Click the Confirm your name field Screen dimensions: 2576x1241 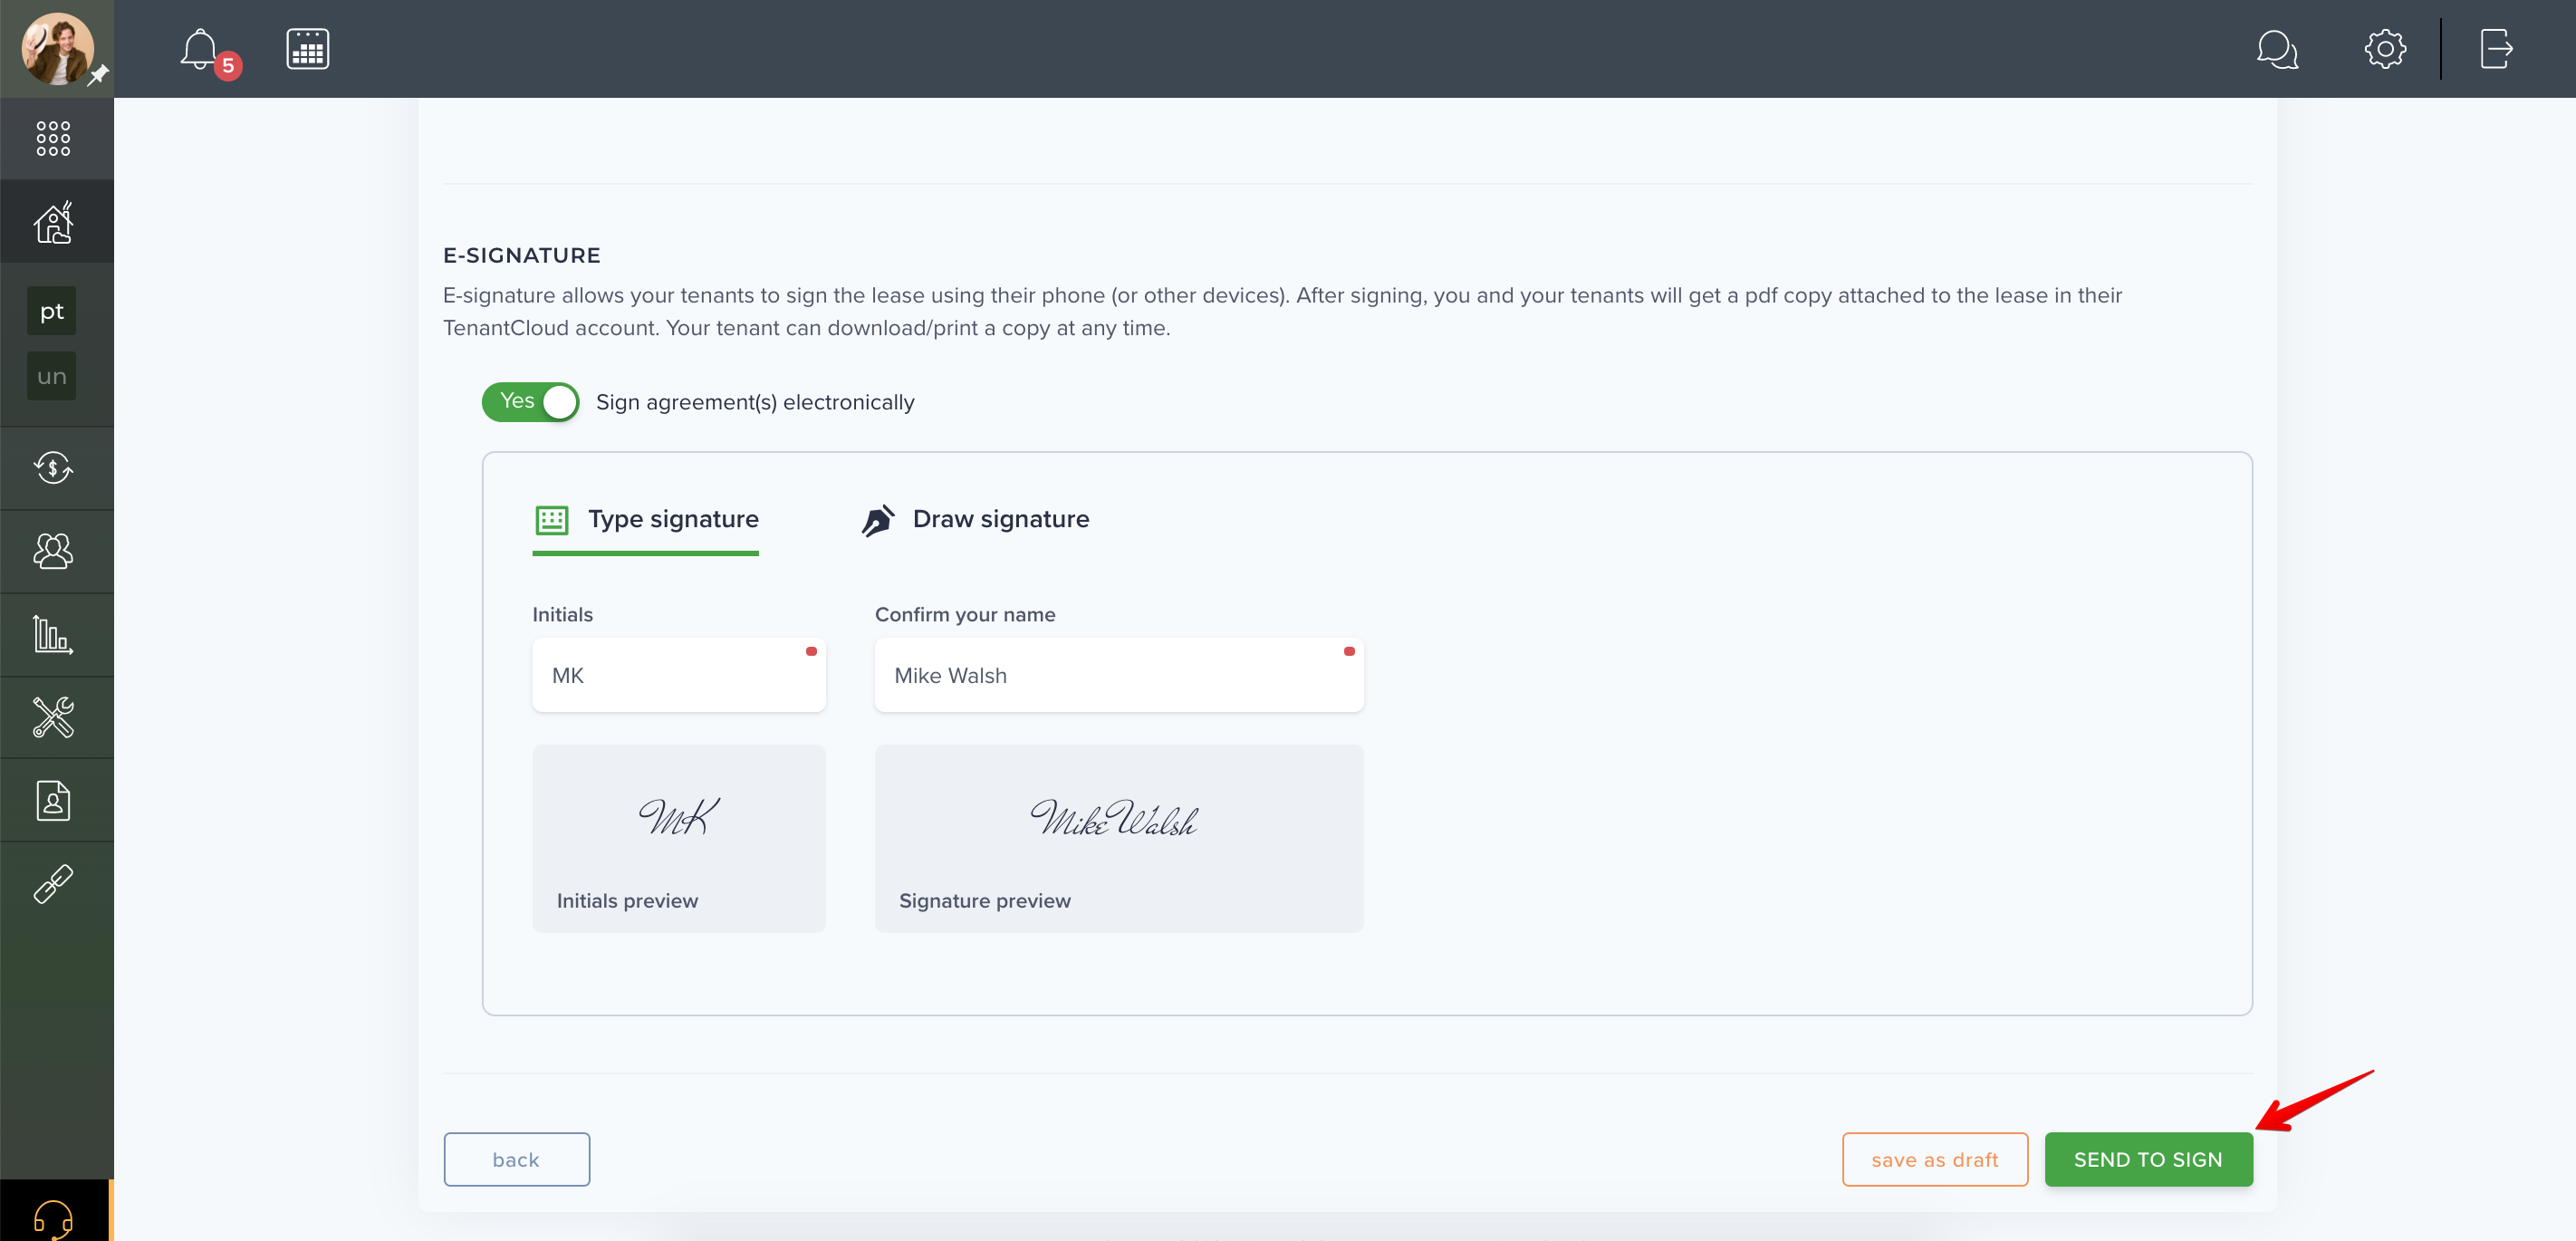click(1118, 675)
